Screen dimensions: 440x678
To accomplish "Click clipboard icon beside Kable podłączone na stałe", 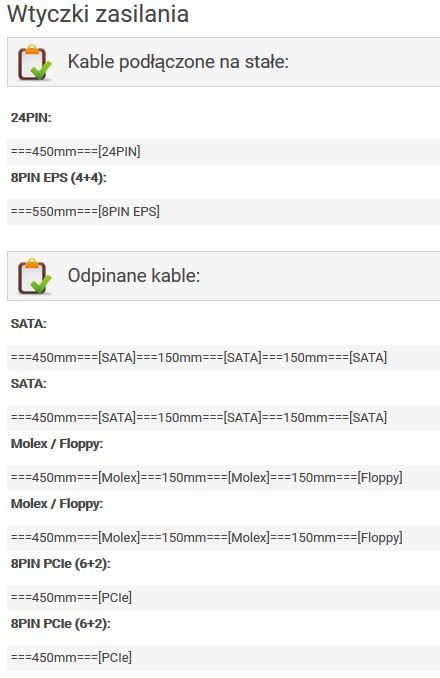I will [x=34, y=62].
